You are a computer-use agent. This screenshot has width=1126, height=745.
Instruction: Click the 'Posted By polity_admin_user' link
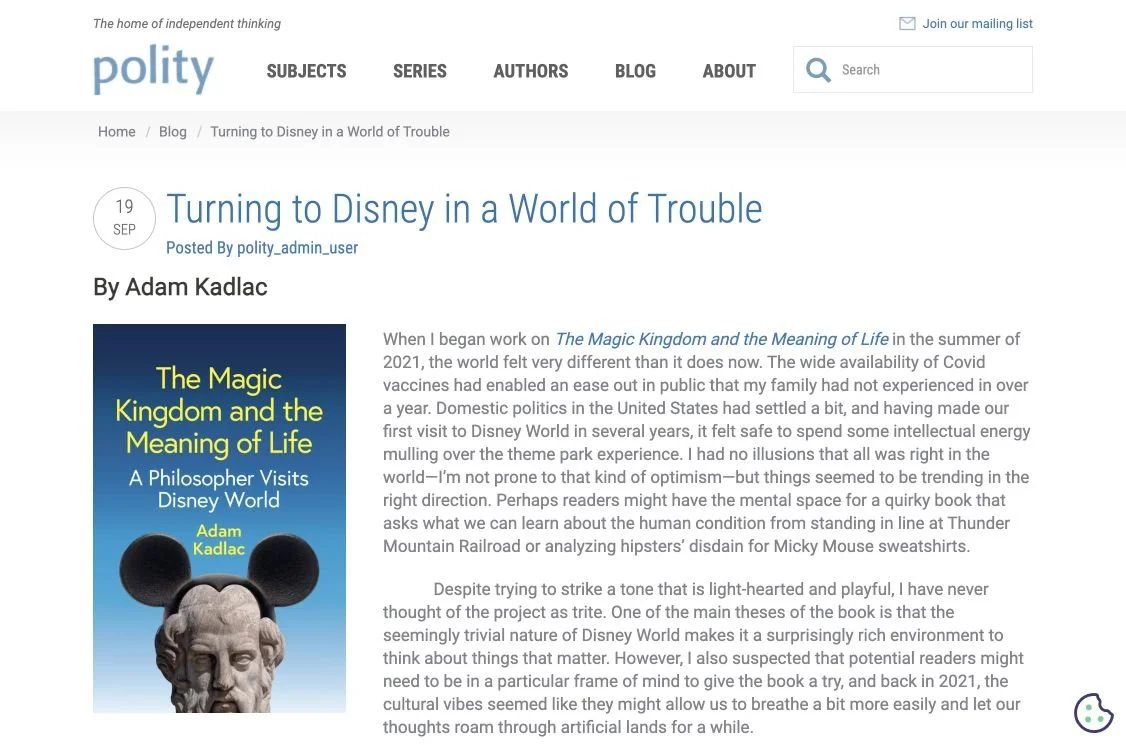262,248
